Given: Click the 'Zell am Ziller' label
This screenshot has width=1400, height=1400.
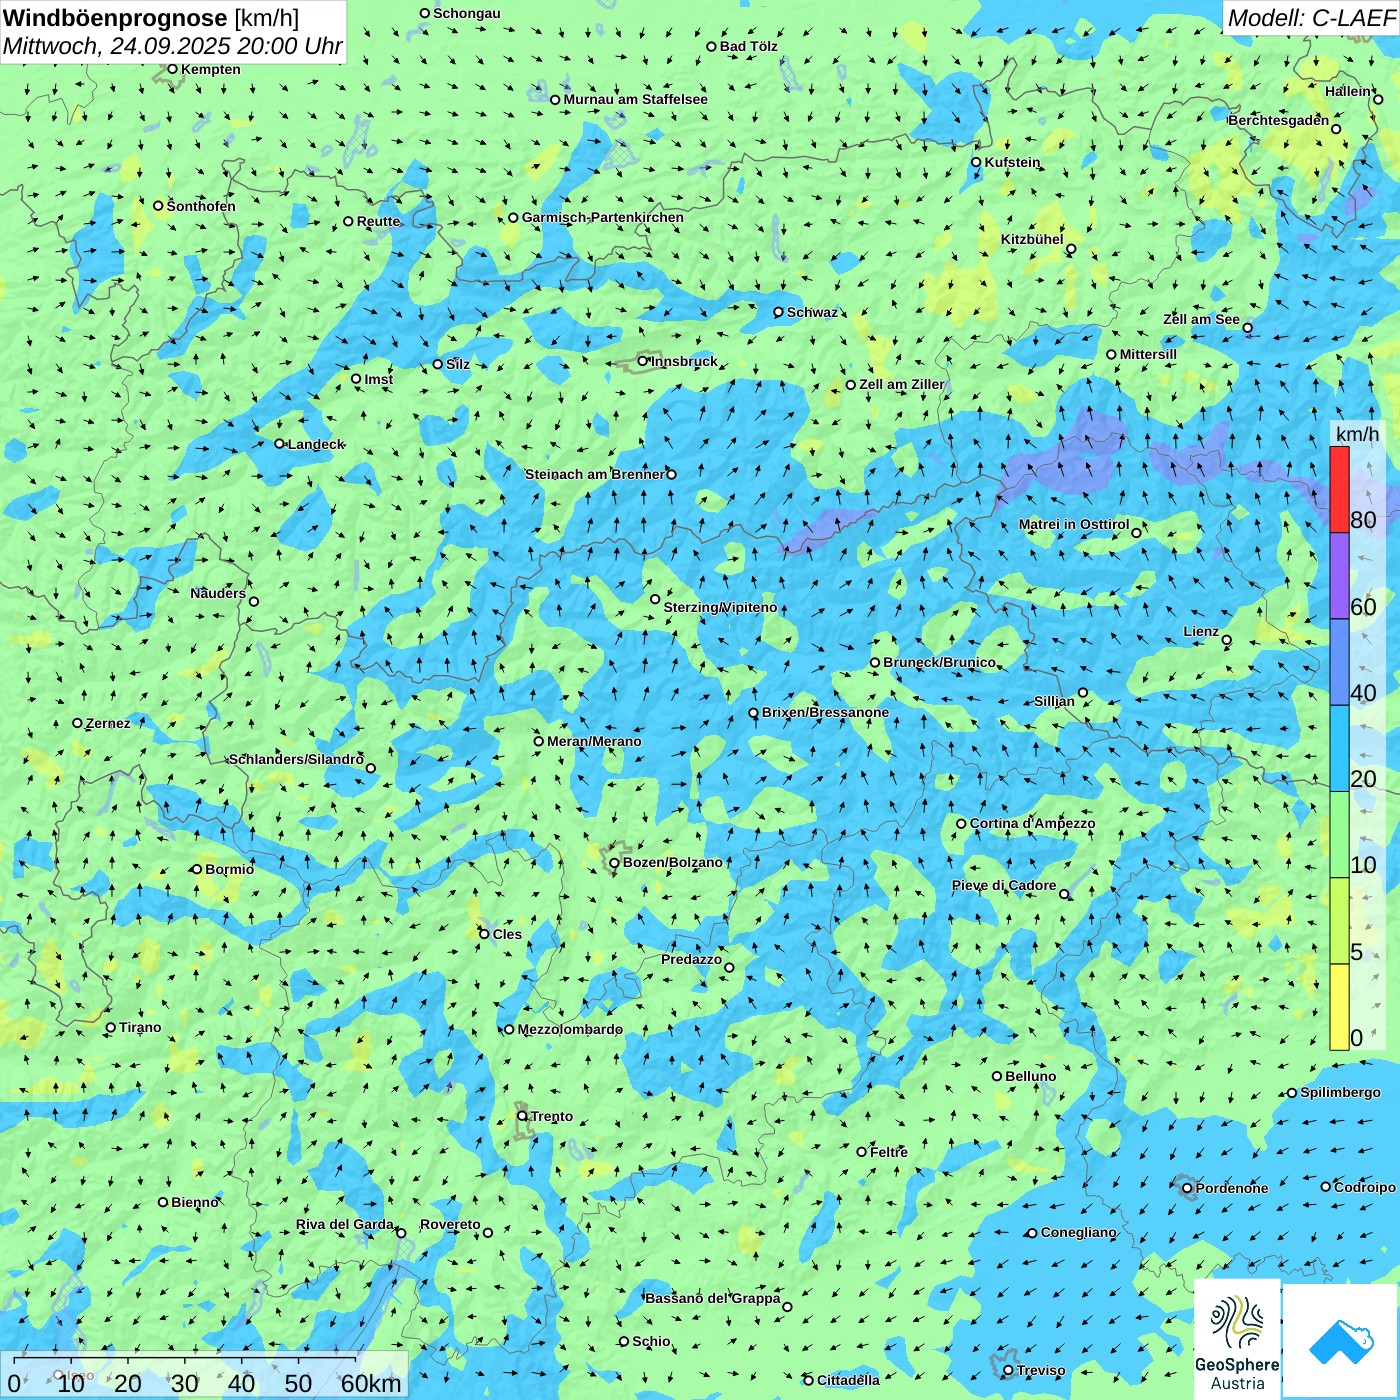Looking at the screenshot, I should coord(901,384).
